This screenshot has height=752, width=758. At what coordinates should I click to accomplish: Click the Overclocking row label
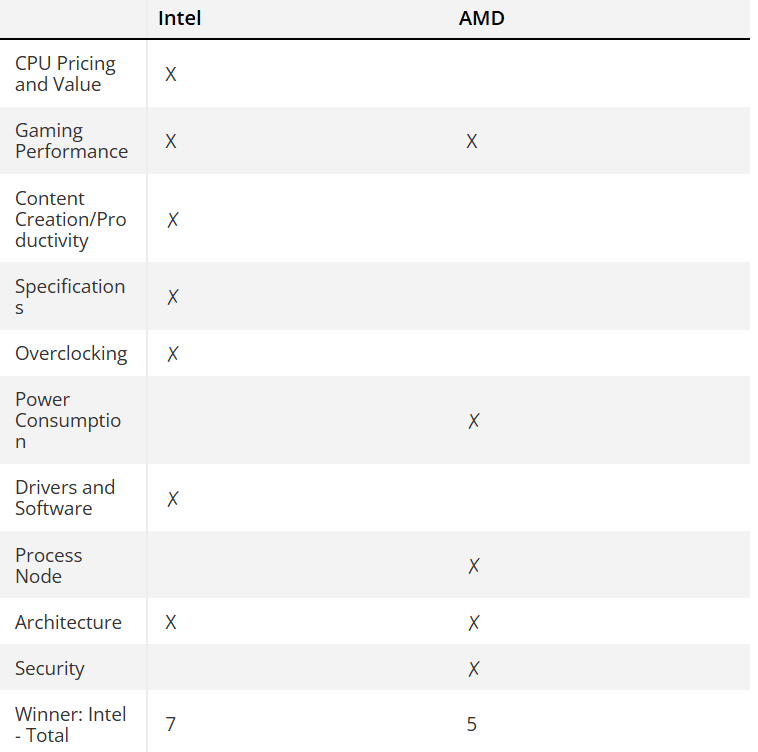point(71,353)
